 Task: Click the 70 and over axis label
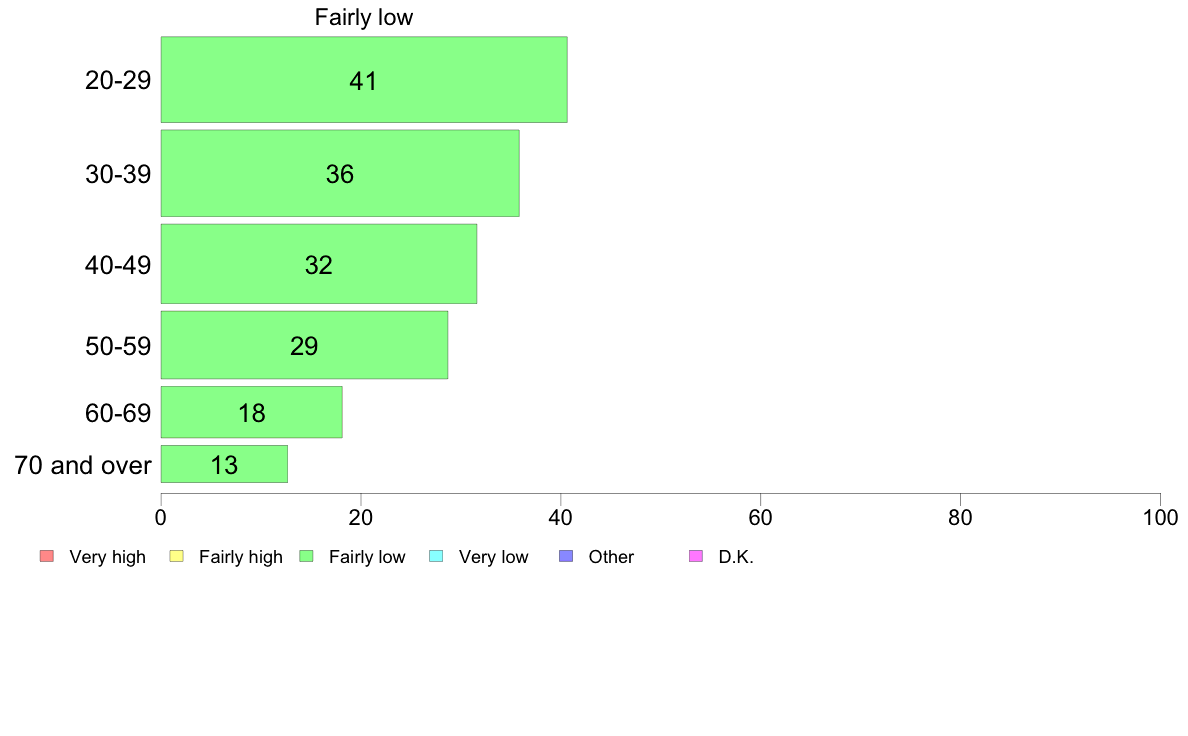(83, 465)
